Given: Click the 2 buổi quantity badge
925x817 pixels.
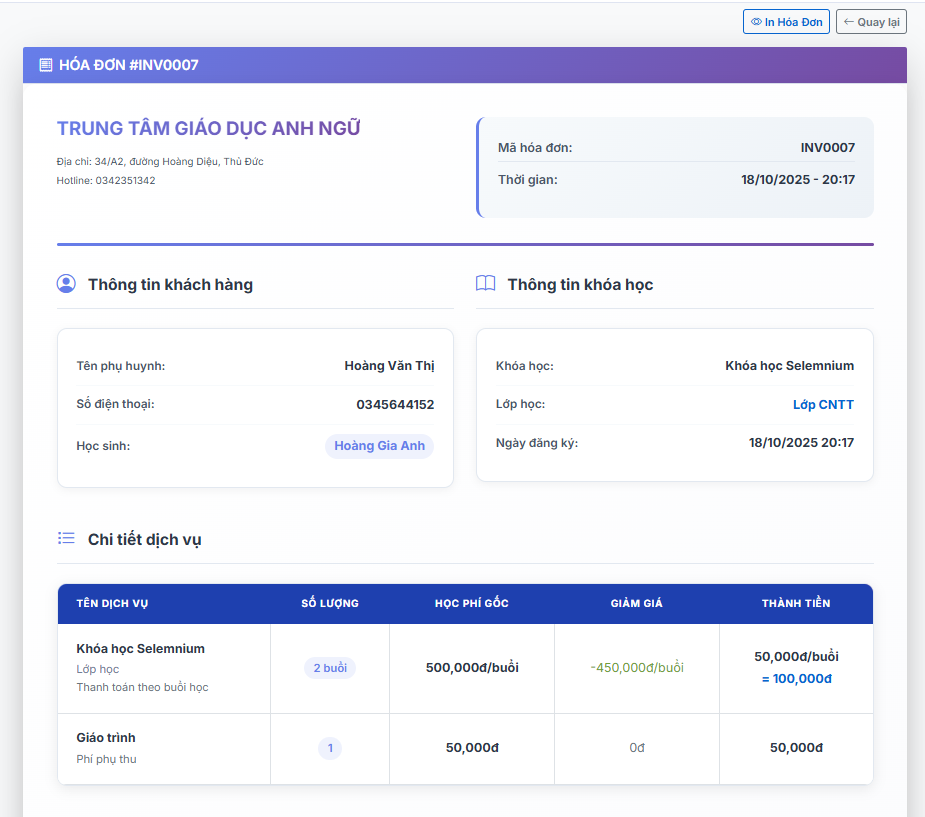Looking at the screenshot, I should 329,668.
